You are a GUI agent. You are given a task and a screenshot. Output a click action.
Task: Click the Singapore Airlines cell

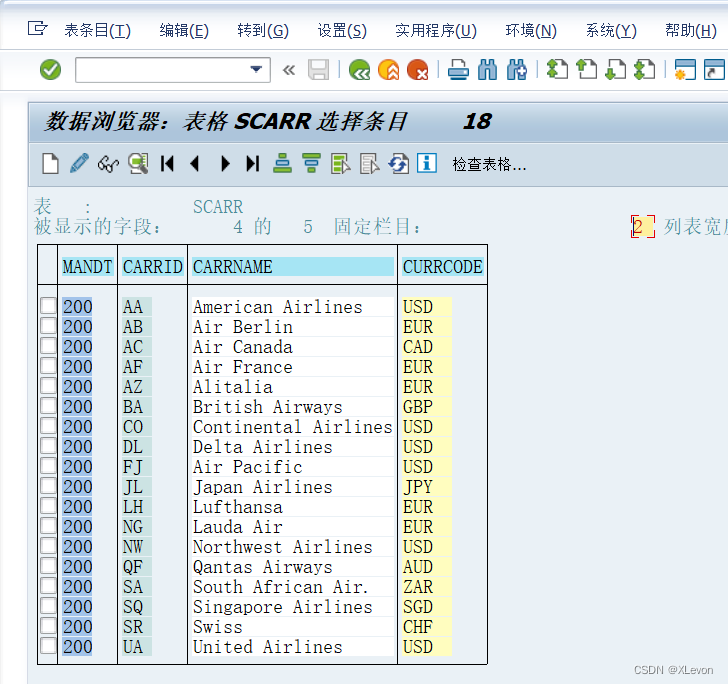coord(293,607)
